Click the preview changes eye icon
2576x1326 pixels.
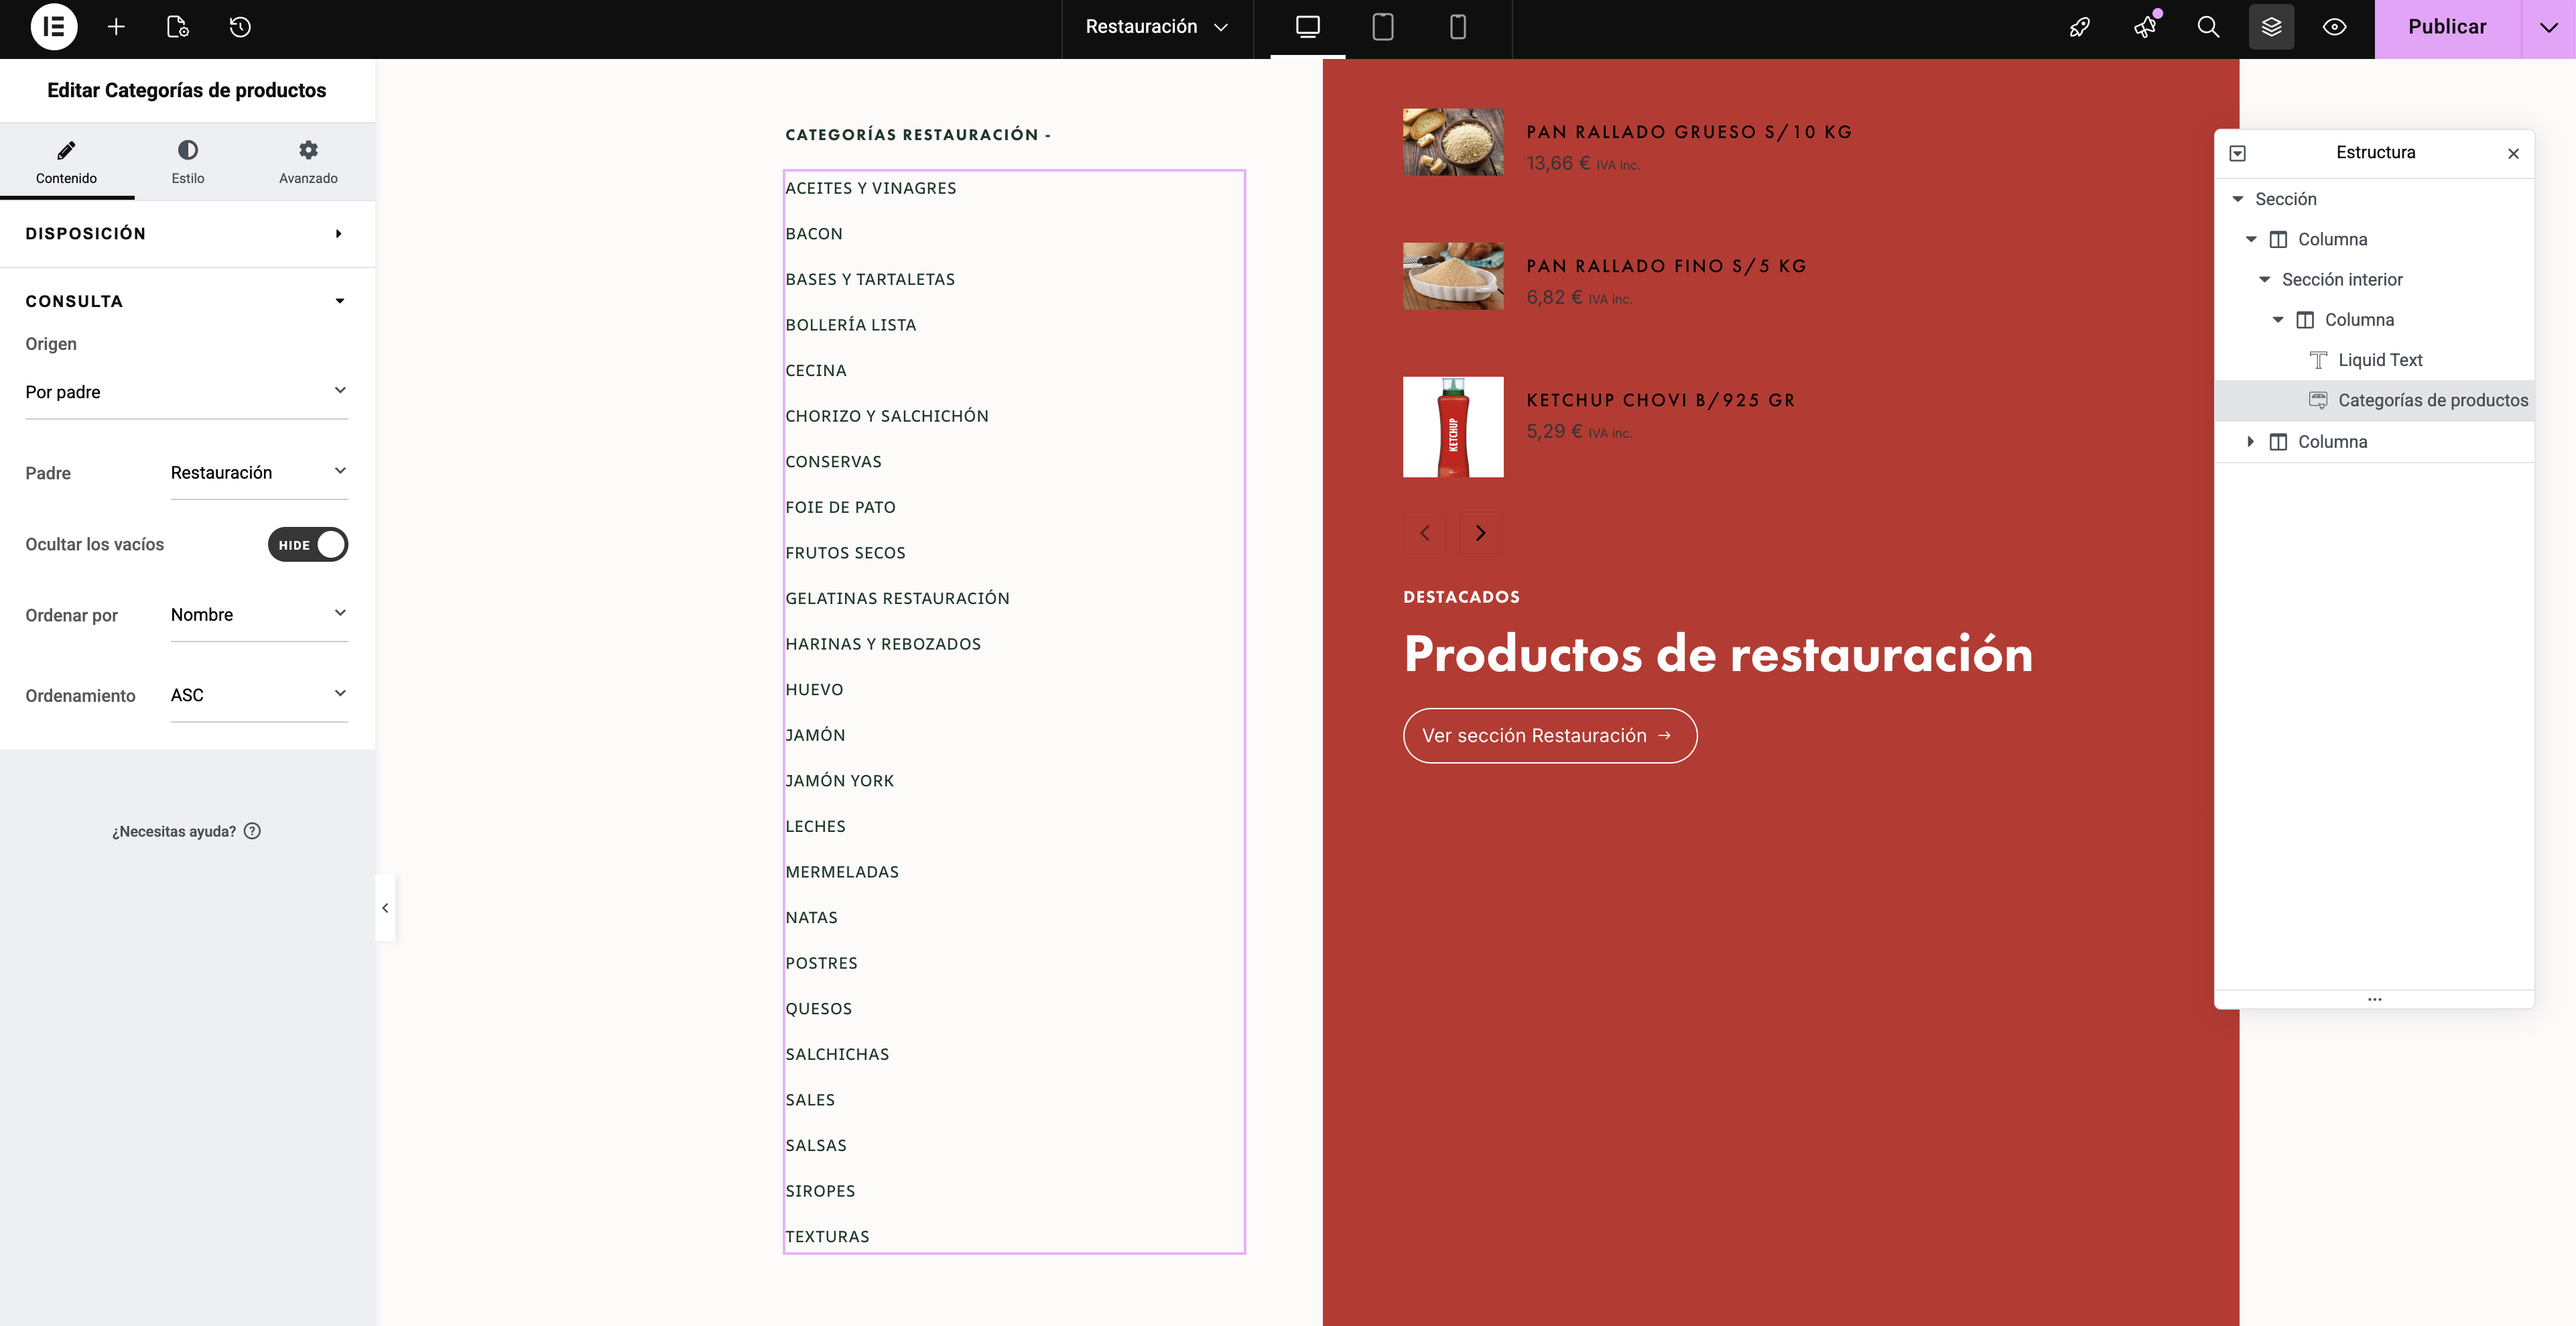point(2334,27)
